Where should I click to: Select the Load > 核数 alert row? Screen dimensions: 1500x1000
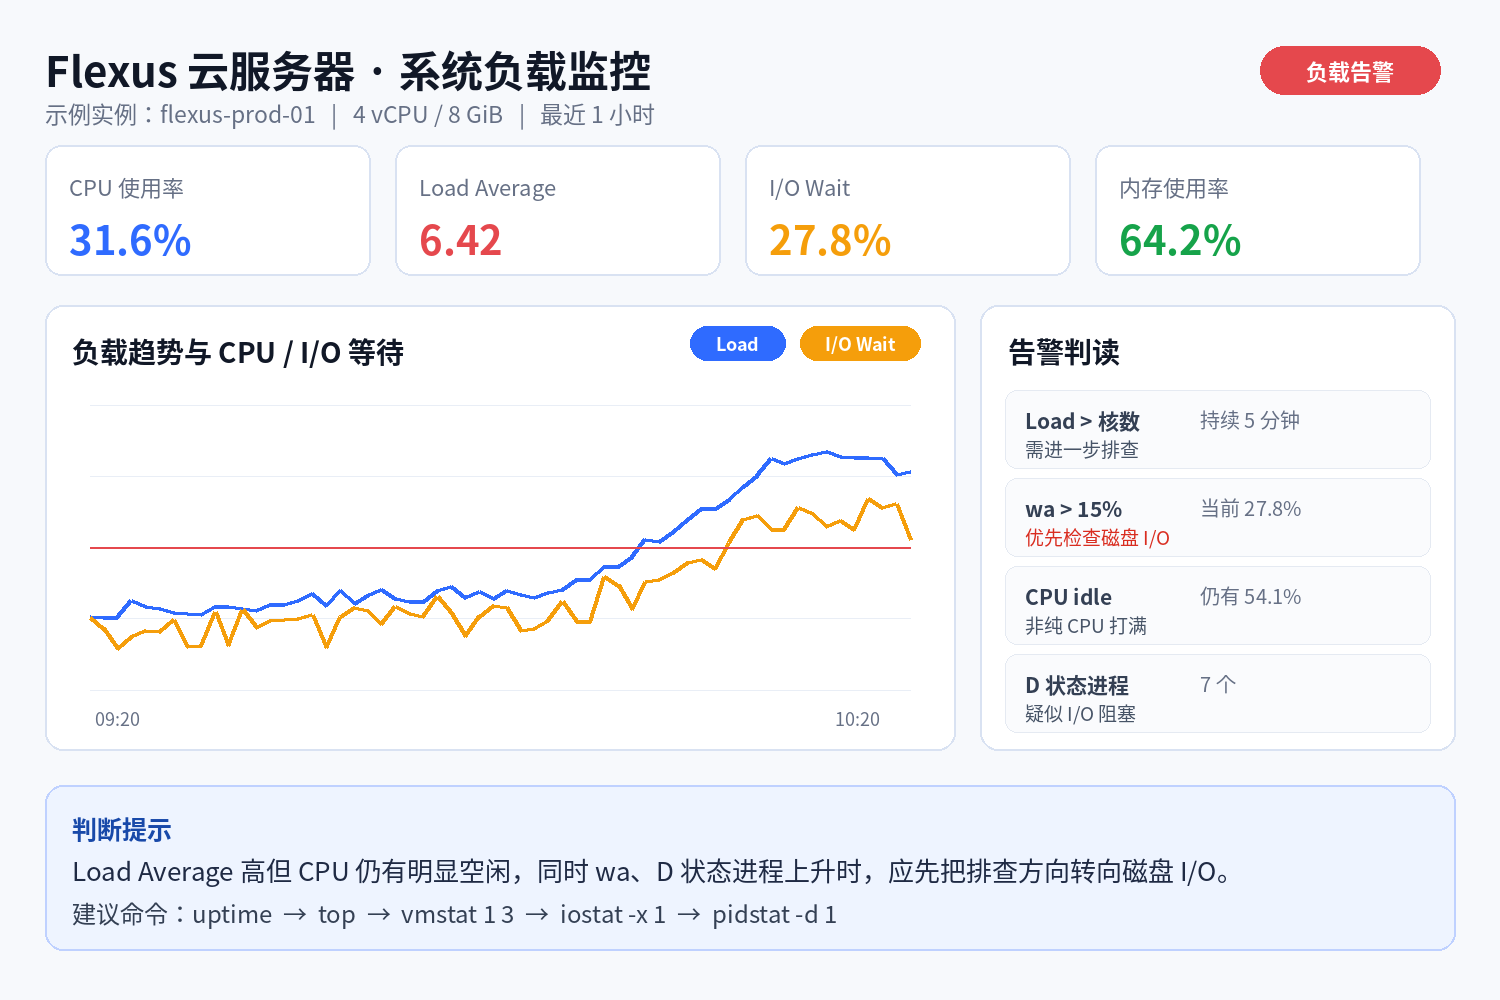pos(1218,430)
